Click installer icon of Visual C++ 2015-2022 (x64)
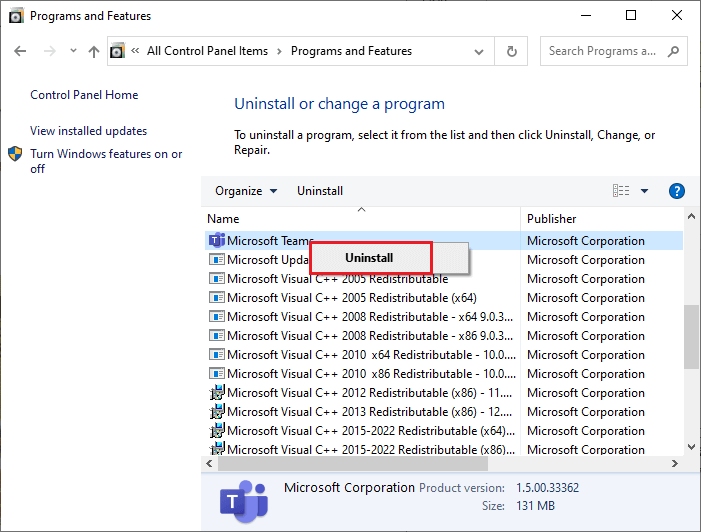This screenshot has height=532, width=701. tap(217, 431)
